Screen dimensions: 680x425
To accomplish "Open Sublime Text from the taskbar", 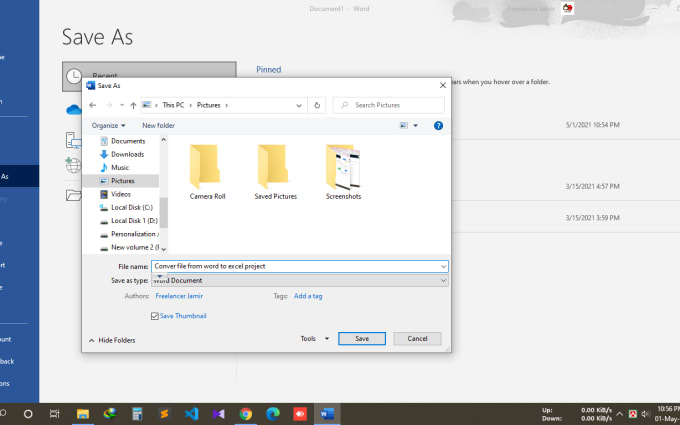I will tap(164, 414).
